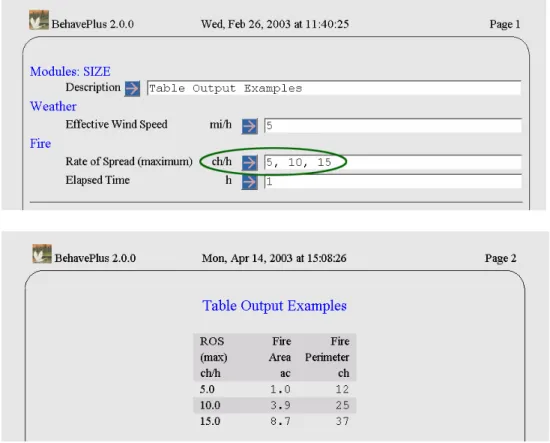Viewport: 550px width, 443px height.
Task: Click the BehavePlus 2.0.0 text on Page 2
Action: coord(95,258)
